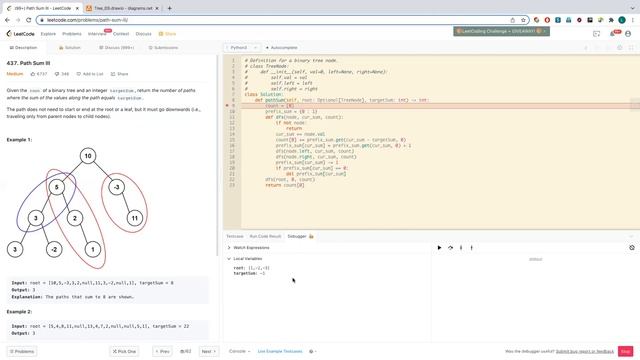Click the LeetCoding Challenge banner
The image size is (640, 360).
(501, 31)
